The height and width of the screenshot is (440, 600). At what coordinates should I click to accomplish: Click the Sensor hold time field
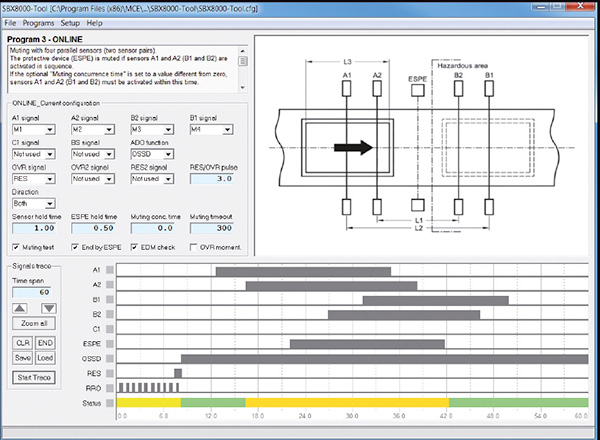point(34,228)
